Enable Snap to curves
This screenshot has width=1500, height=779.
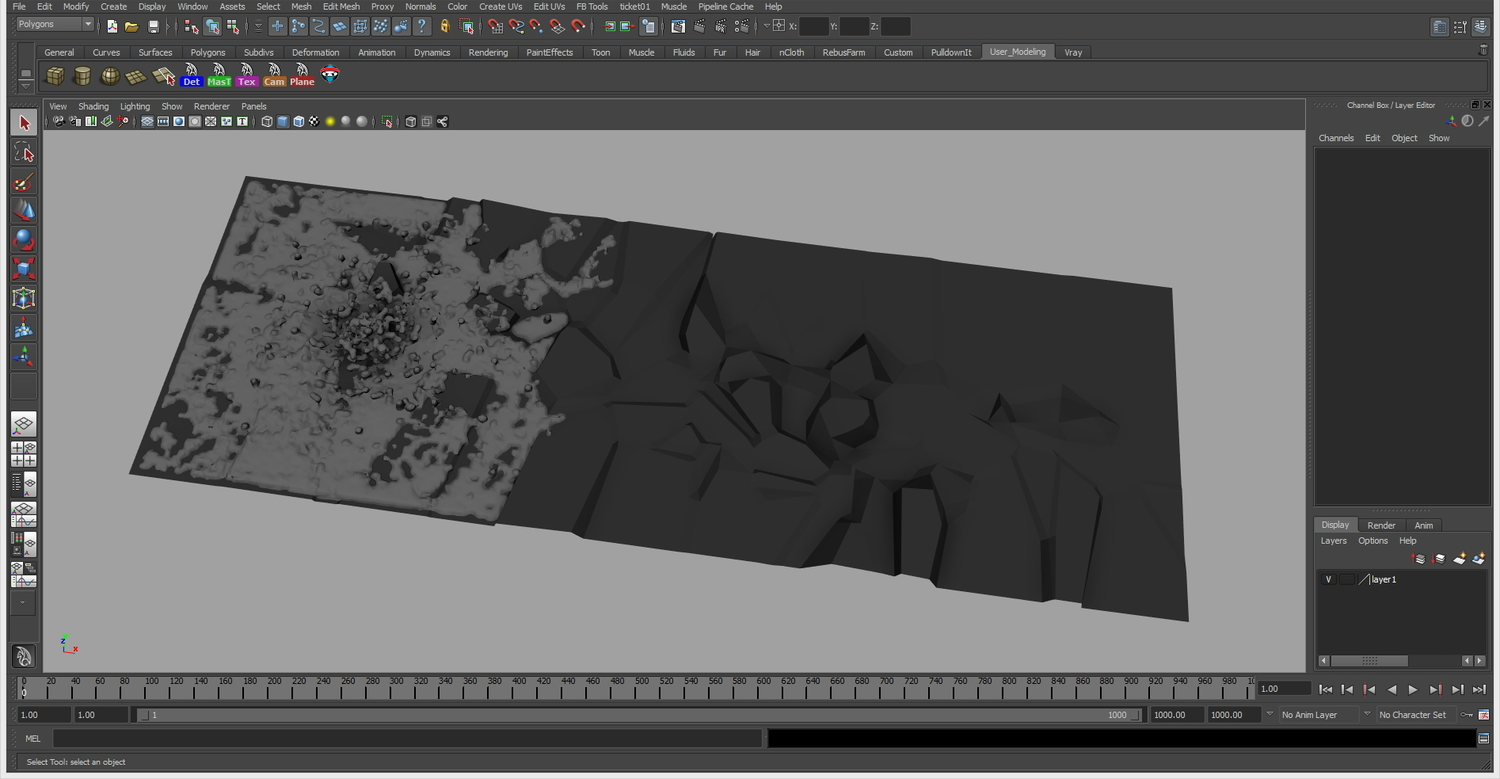tap(516, 27)
